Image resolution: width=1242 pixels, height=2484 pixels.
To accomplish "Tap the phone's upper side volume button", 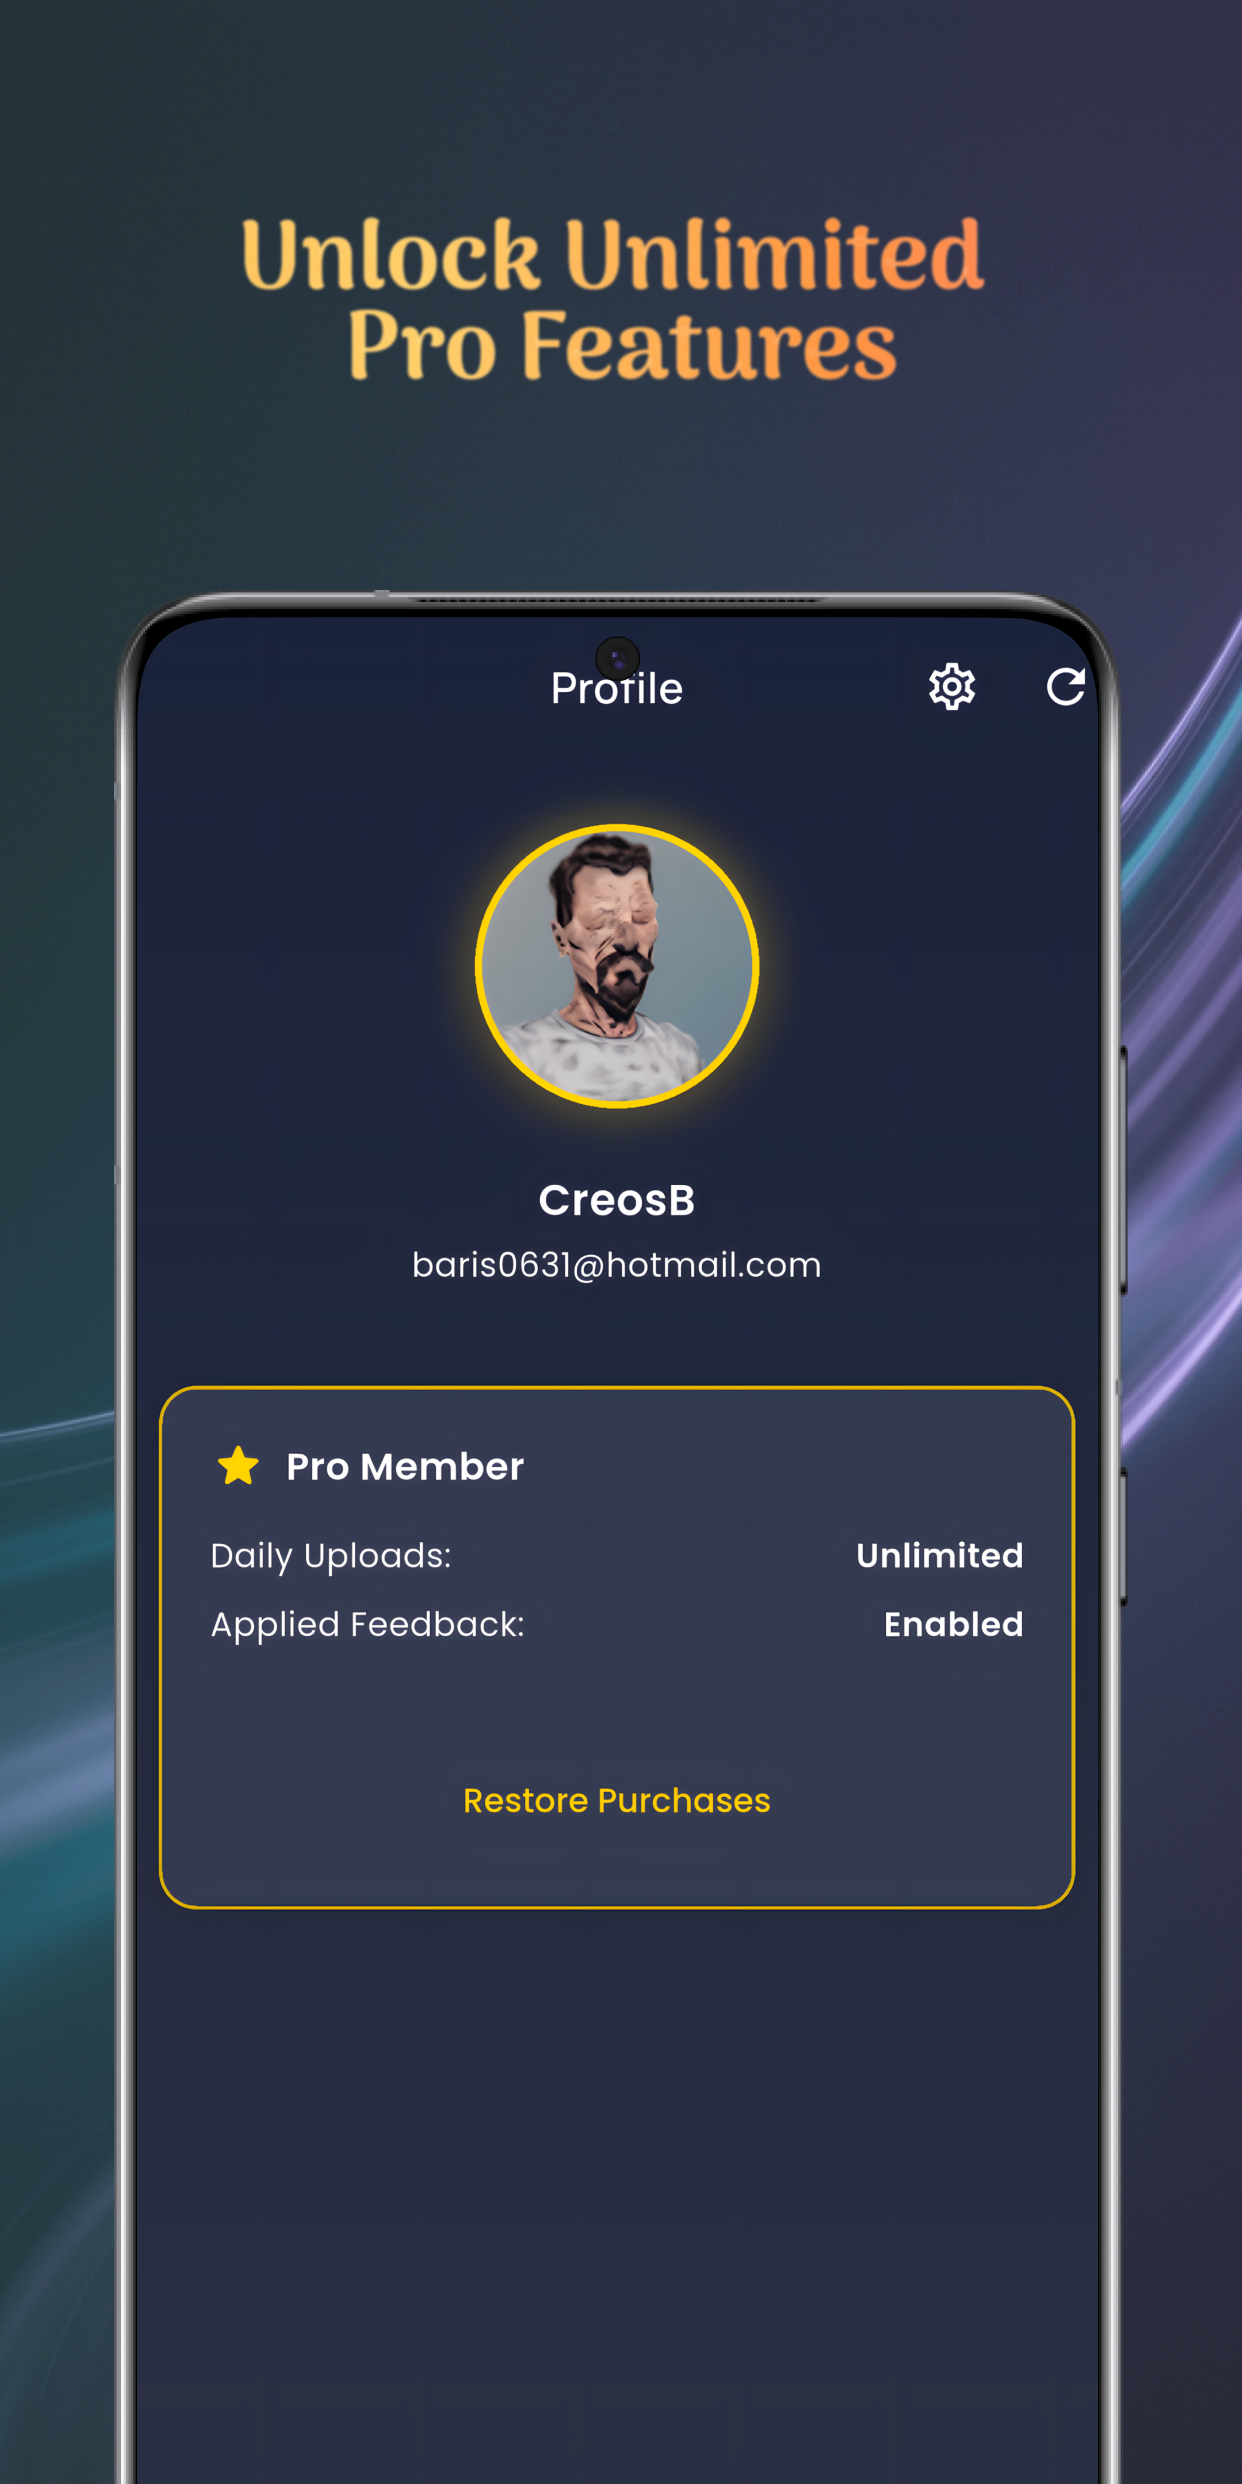I will pos(1124,1170).
